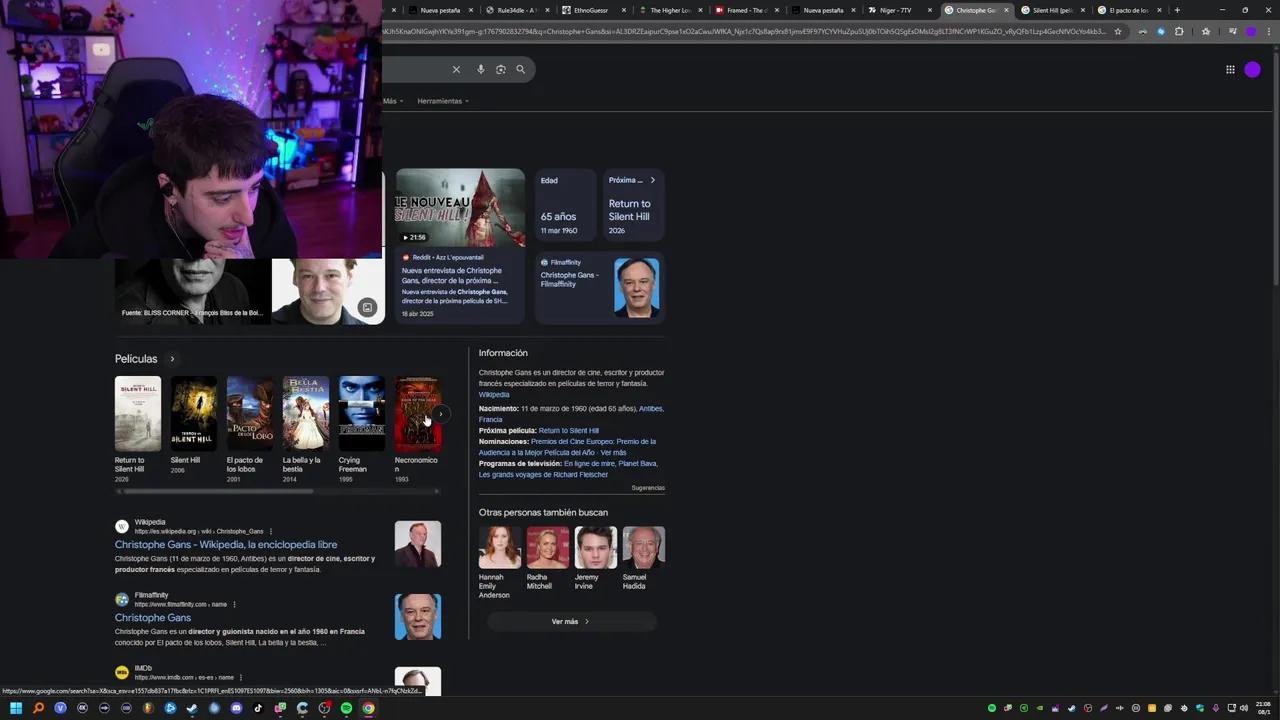Open the Chrome profile avatar in toolbar
The height and width of the screenshot is (720, 1280).
pyautogui.click(x=1251, y=31)
